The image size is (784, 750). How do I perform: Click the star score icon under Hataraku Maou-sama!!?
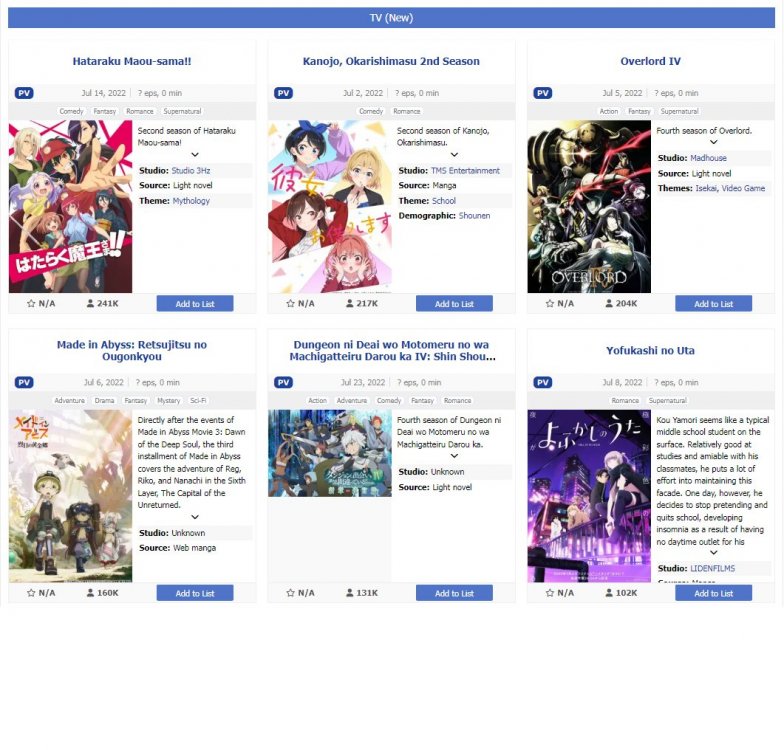point(31,304)
